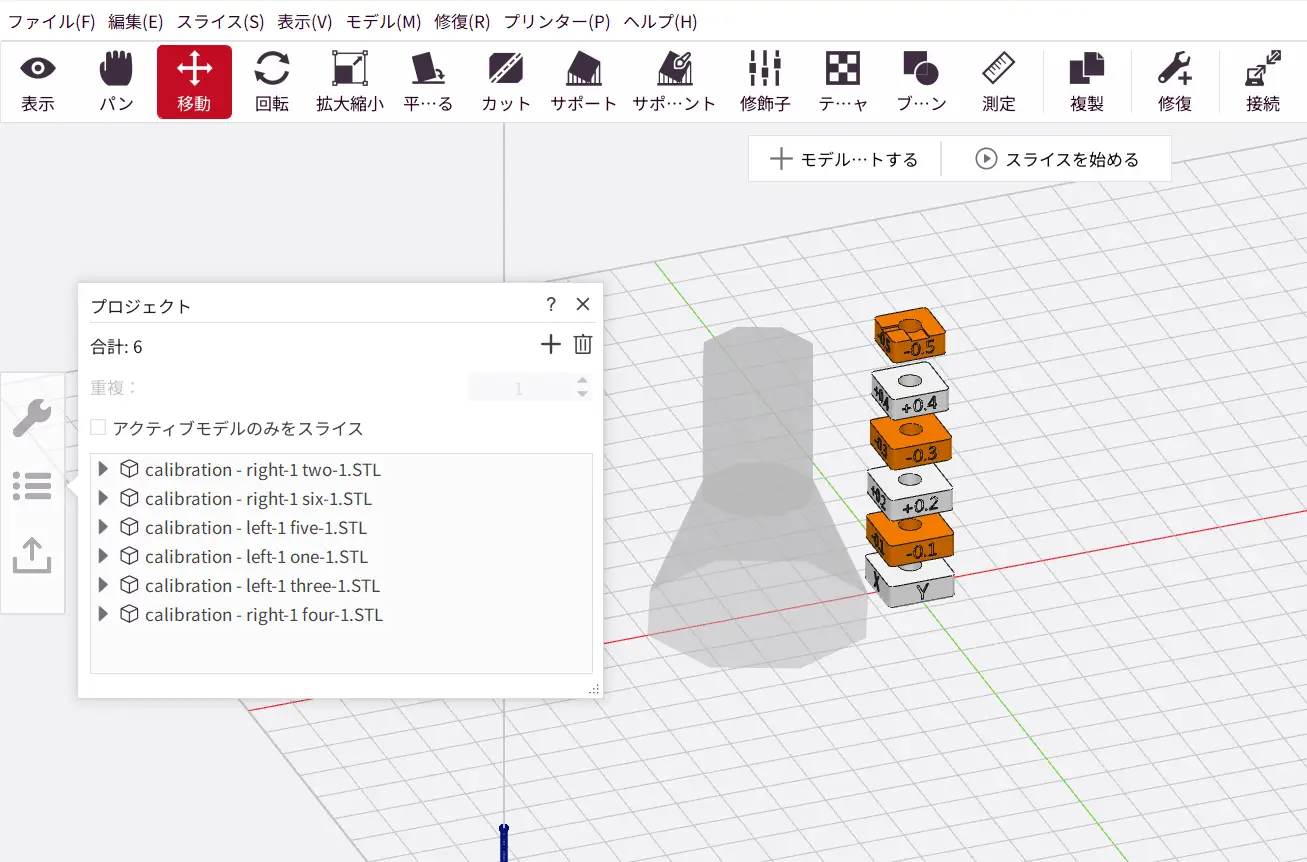
Task: Enable アクティブモデルのみをスライス checkbox
Action: click(98, 428)
